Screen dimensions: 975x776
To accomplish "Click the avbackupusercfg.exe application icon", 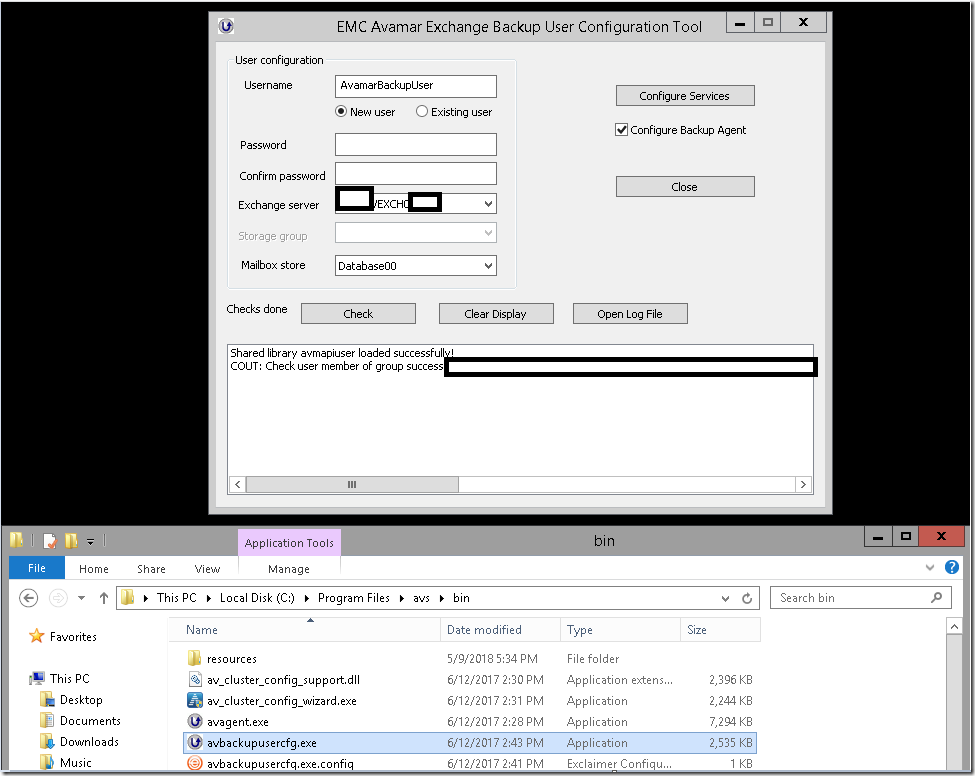I will 195,742.
